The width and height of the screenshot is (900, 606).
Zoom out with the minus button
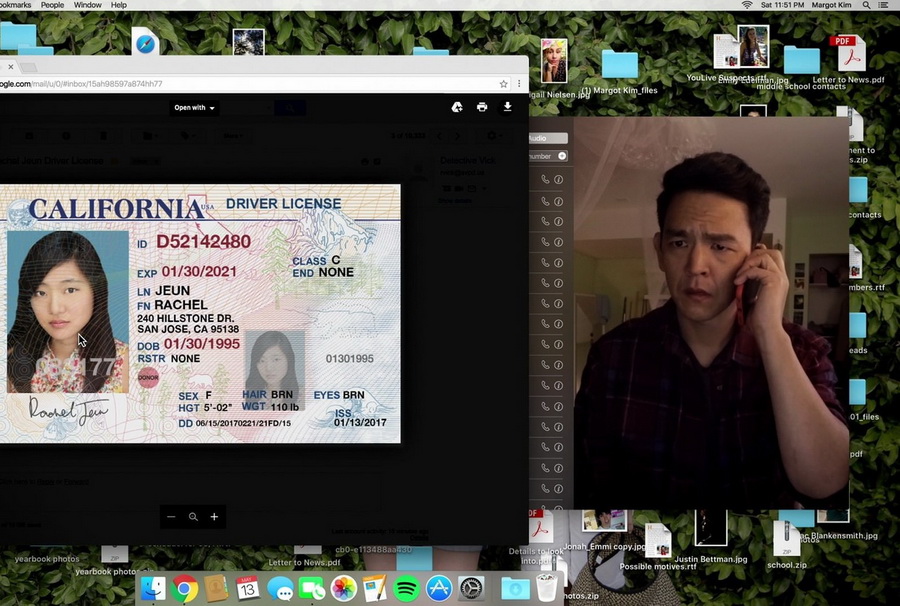[171, 517]
